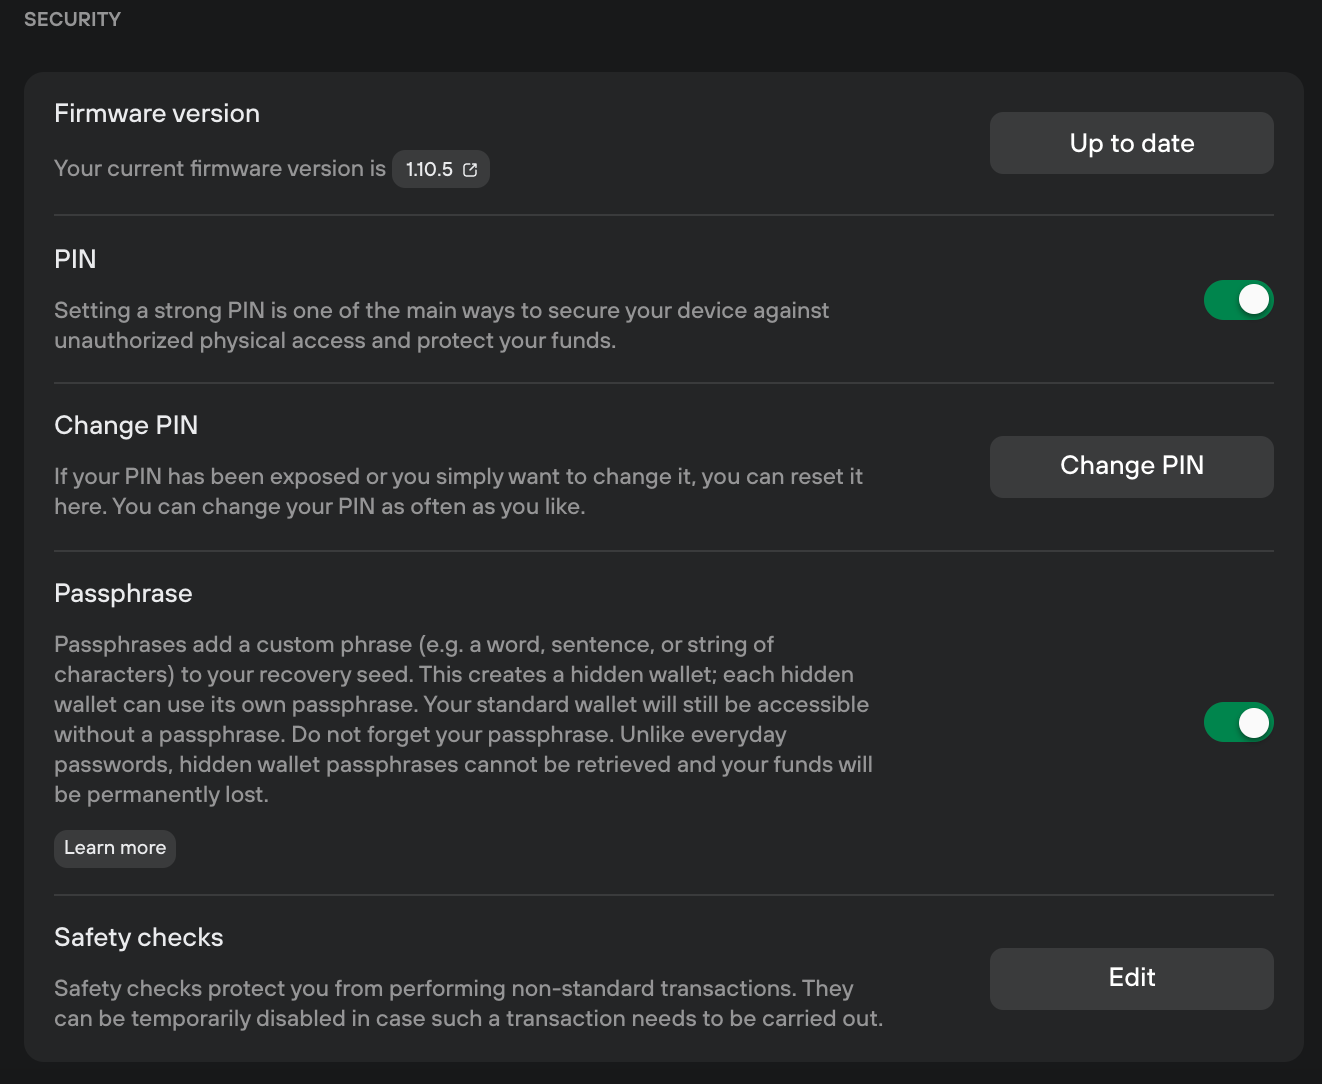Click the Change PIN button
The image size is (1322, 1084).
(x=1132, y=466)
